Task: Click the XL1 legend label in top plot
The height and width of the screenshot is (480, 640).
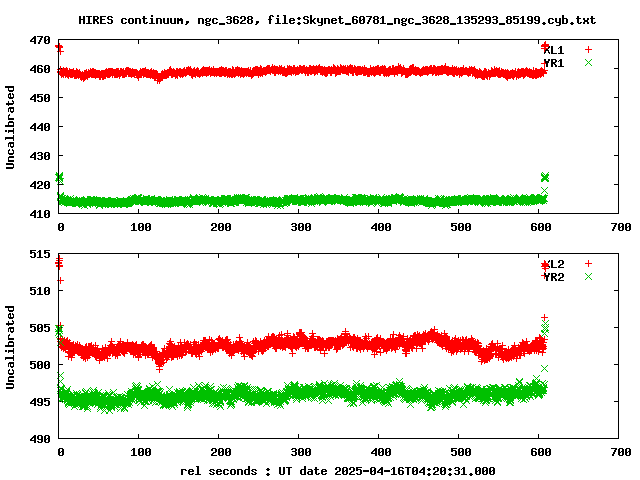Action: [554, 50]
